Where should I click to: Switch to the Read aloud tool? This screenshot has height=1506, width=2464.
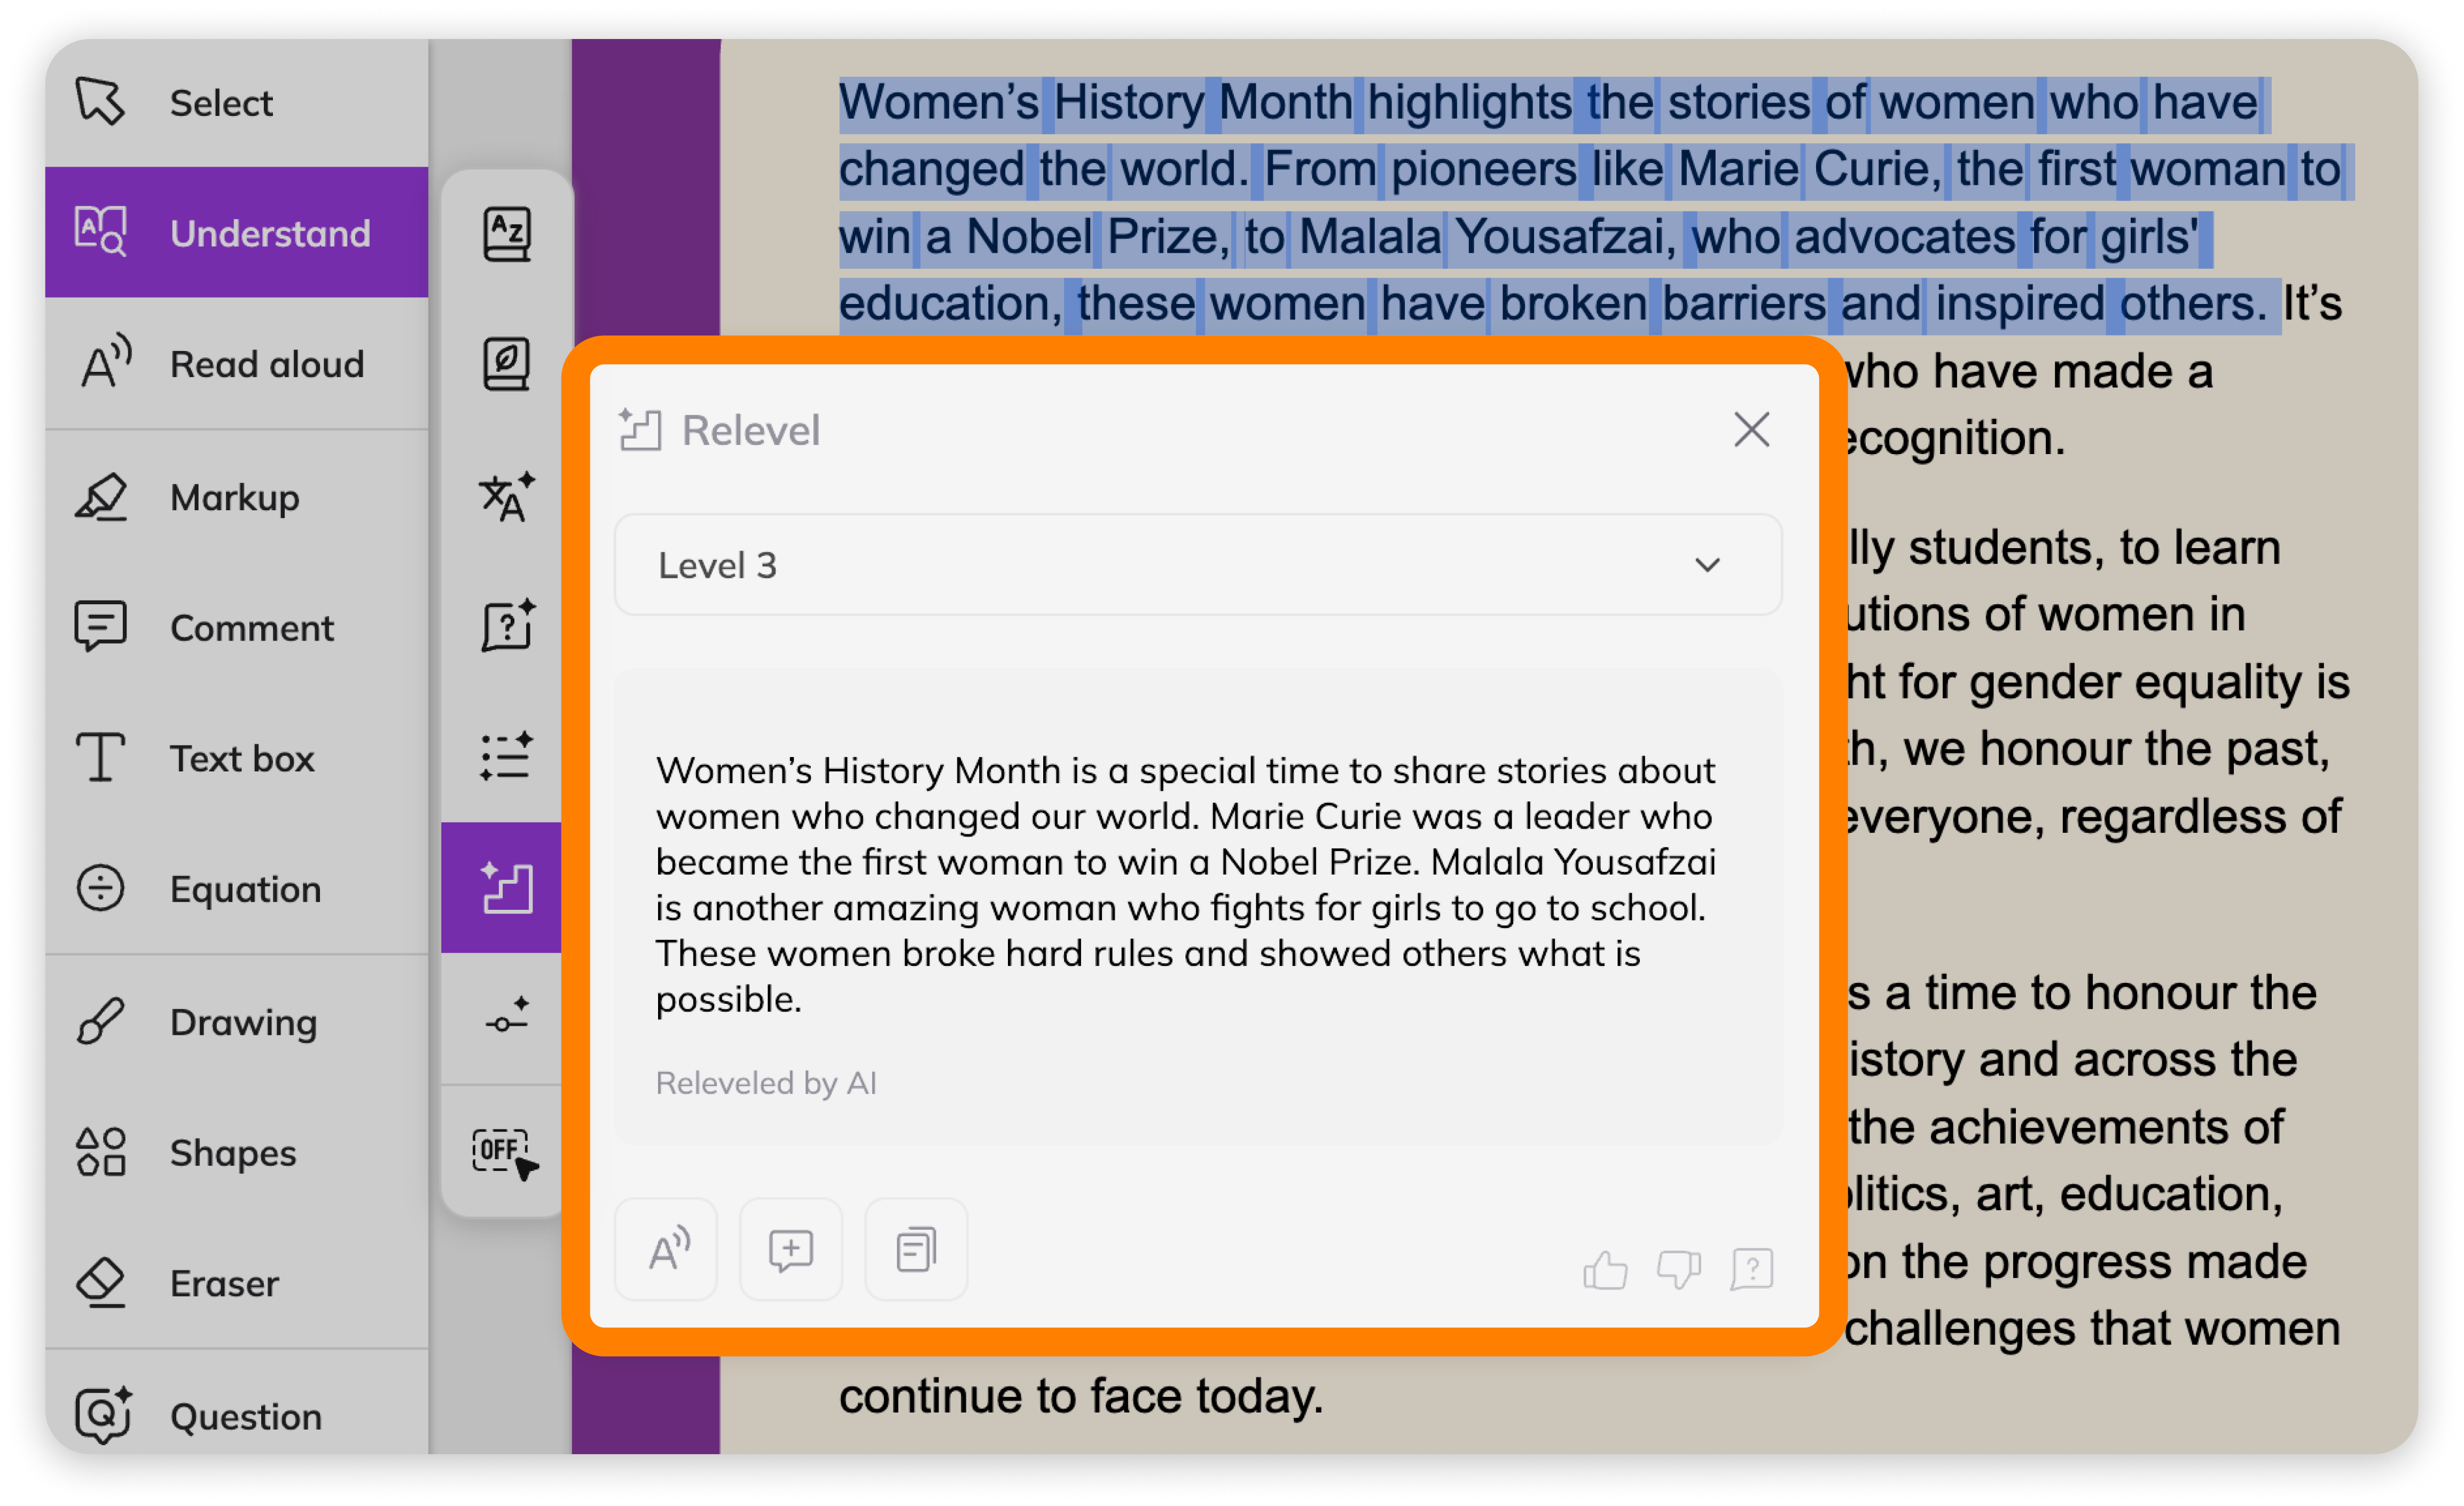(x=236, y=365)
